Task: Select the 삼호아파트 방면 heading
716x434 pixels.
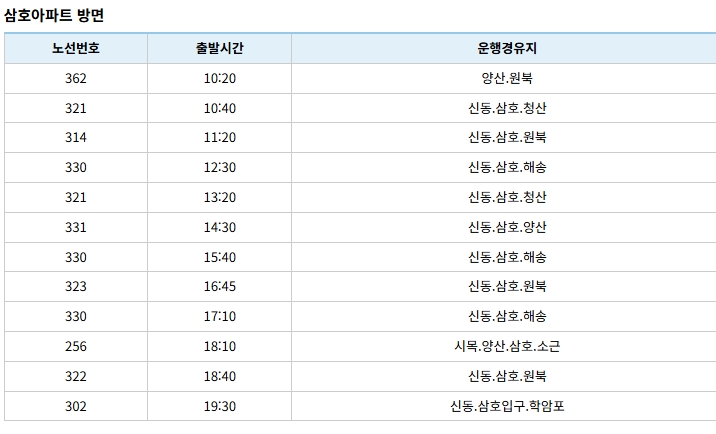Action: (x=54, y=16)
